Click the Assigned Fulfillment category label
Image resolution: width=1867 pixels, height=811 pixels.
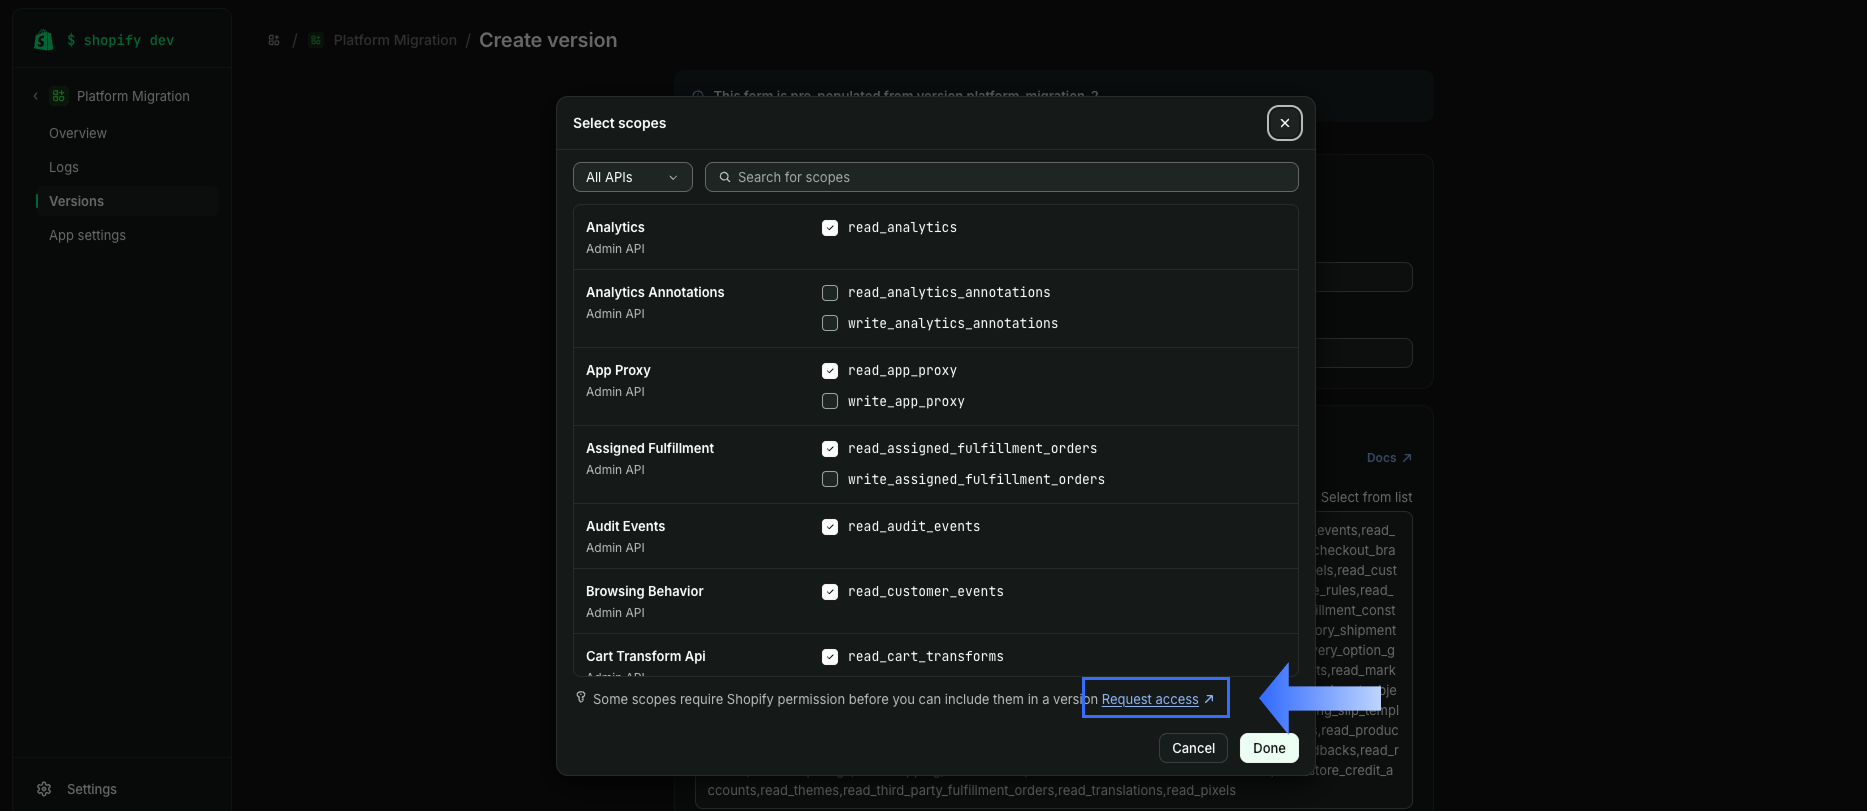point(650,448)
